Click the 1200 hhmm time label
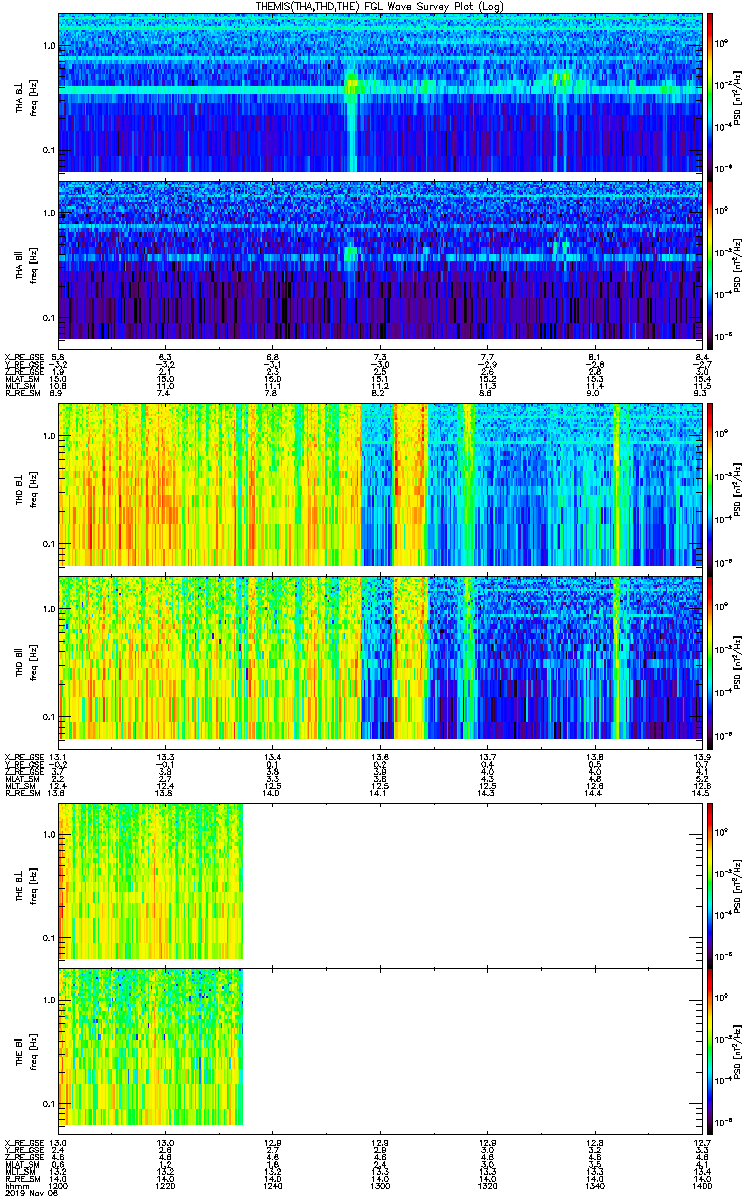 pos(59,1184)
